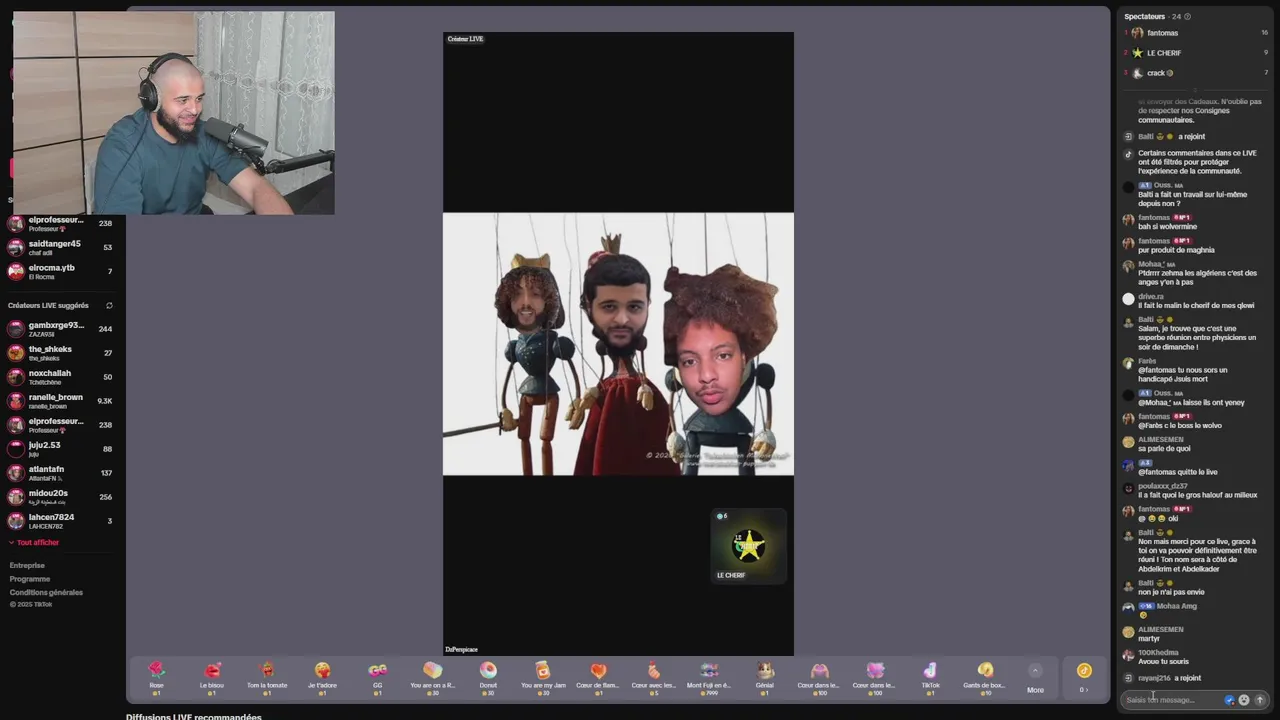
Task: Send the Génial gift
Action: (x=764, y=677)
